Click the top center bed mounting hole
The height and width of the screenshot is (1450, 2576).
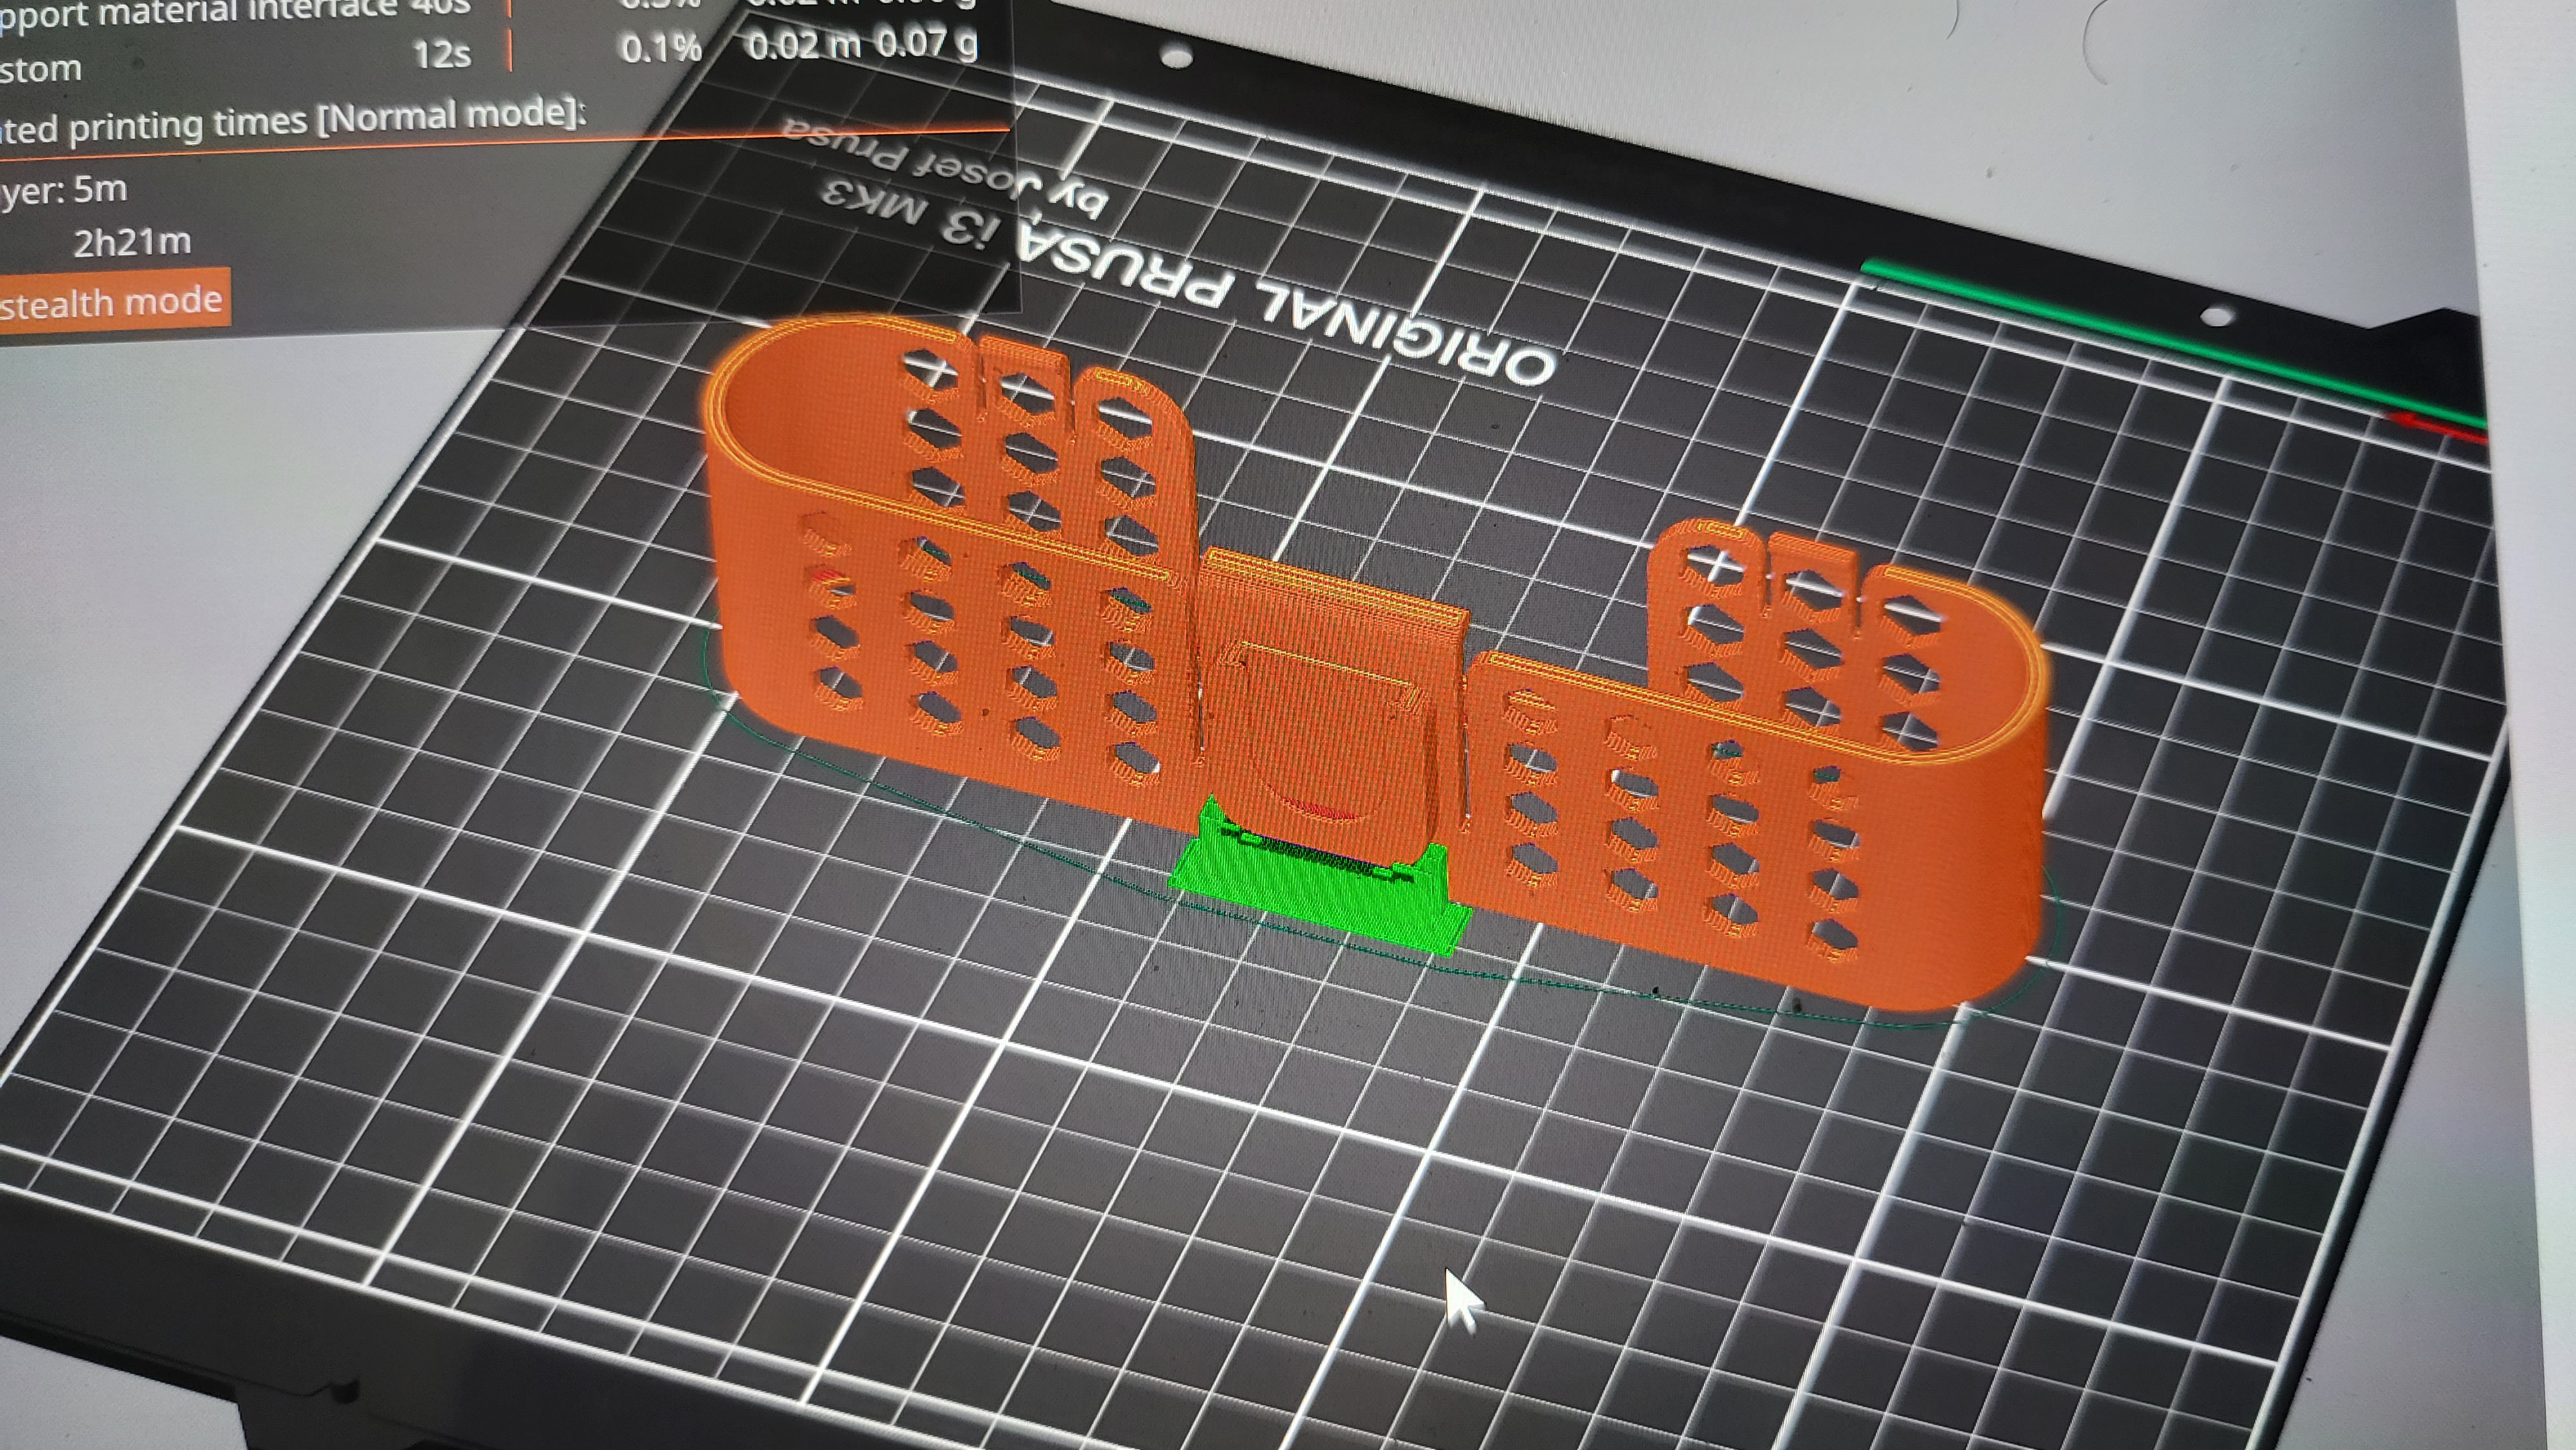click(1176, 57)
